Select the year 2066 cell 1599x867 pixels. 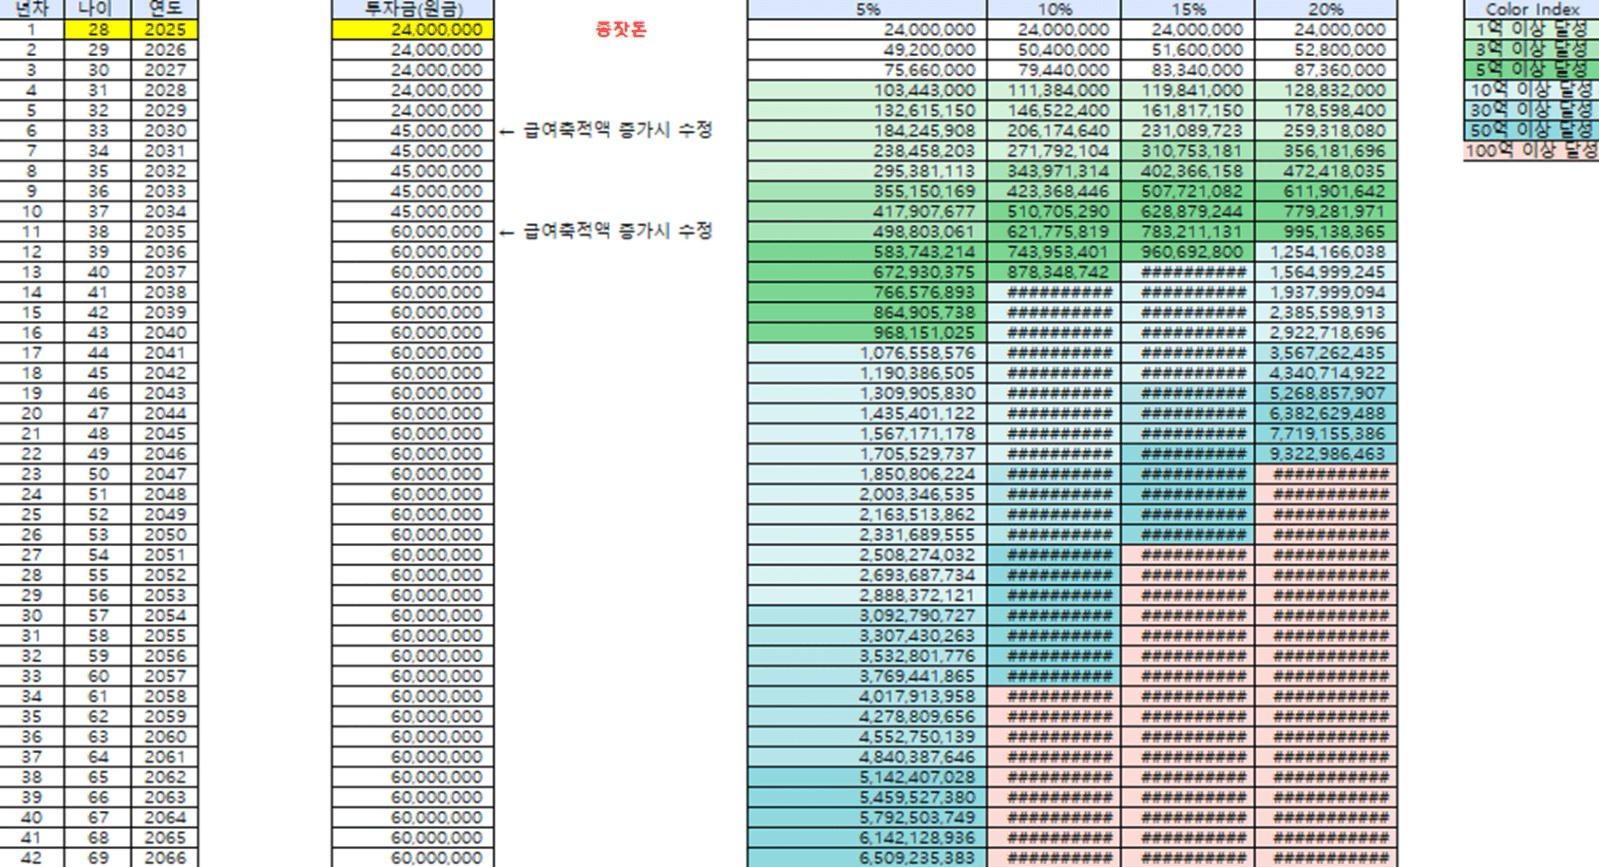(x=164, y=858)
